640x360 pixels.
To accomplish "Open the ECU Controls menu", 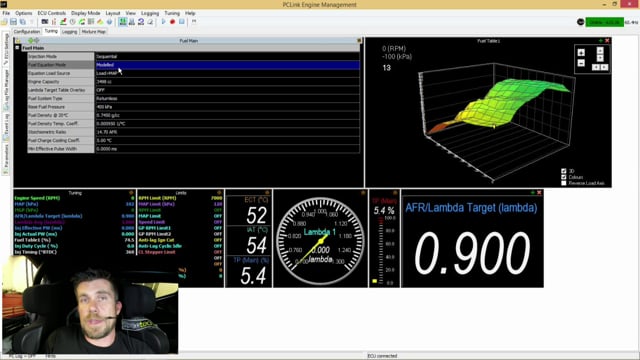I will (51, 13).
